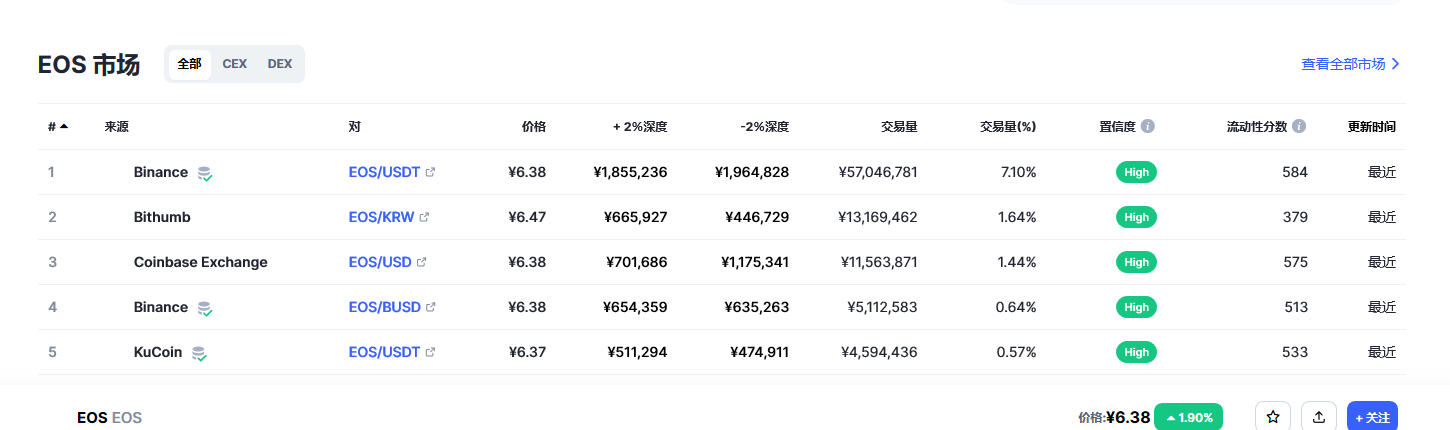Click the share upload icon

1319,417
